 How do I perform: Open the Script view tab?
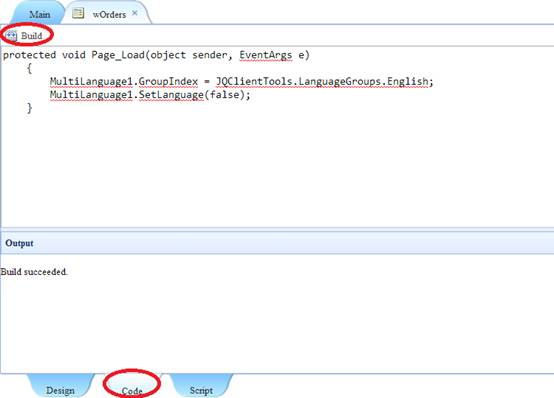coord(201,390)
